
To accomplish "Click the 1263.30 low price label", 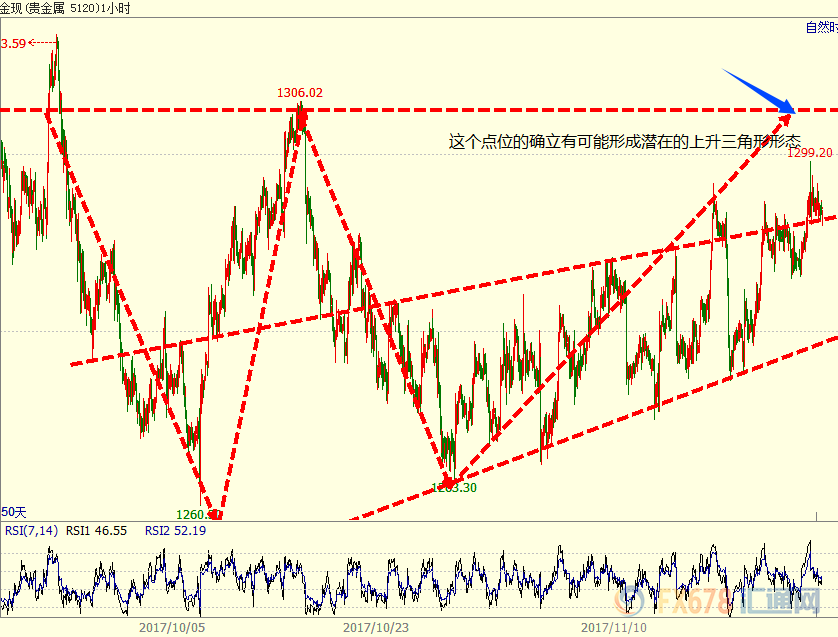I will coord(453,488).
